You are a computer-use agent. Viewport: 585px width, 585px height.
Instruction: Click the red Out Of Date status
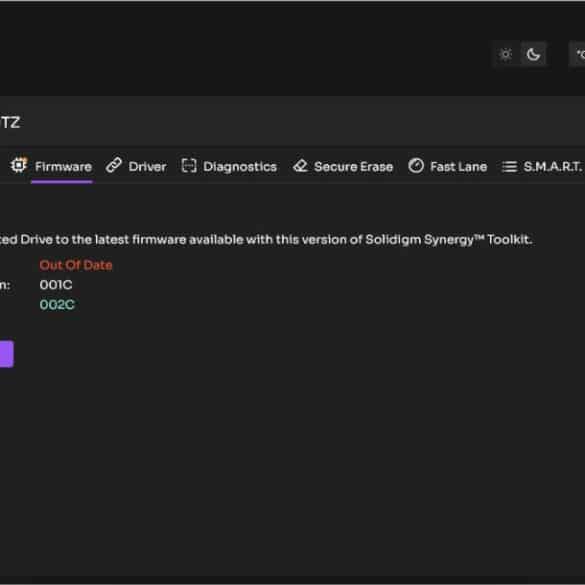pyautogui.click(x=76, y=265)
